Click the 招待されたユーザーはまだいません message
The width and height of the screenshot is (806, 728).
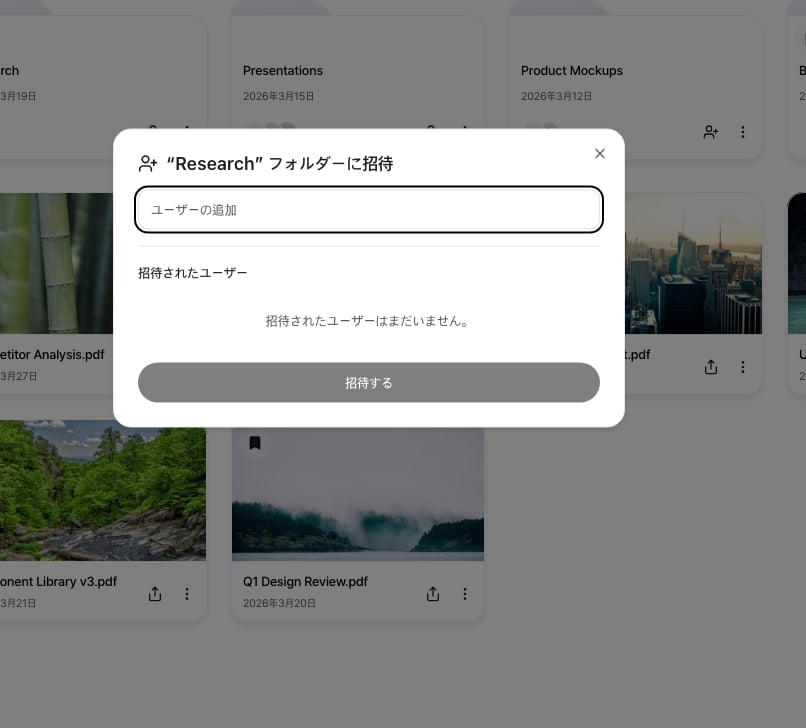click(369, 321)
